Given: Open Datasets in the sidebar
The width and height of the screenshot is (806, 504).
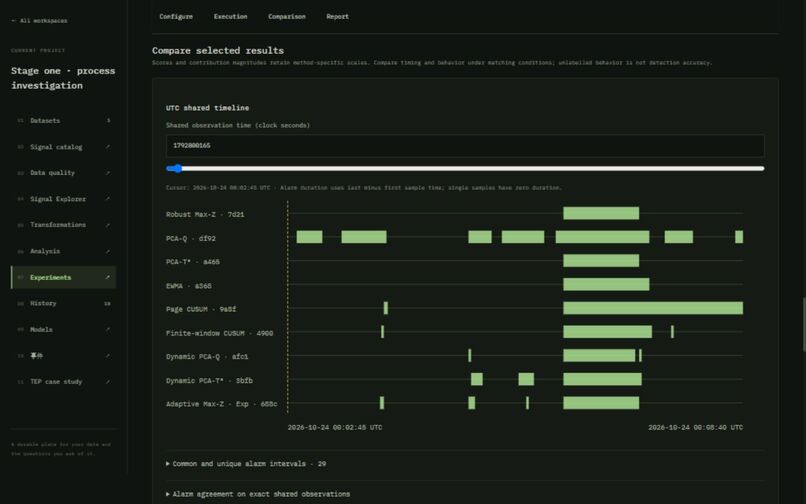Looking at the screenshot, I should pos(64,120).
